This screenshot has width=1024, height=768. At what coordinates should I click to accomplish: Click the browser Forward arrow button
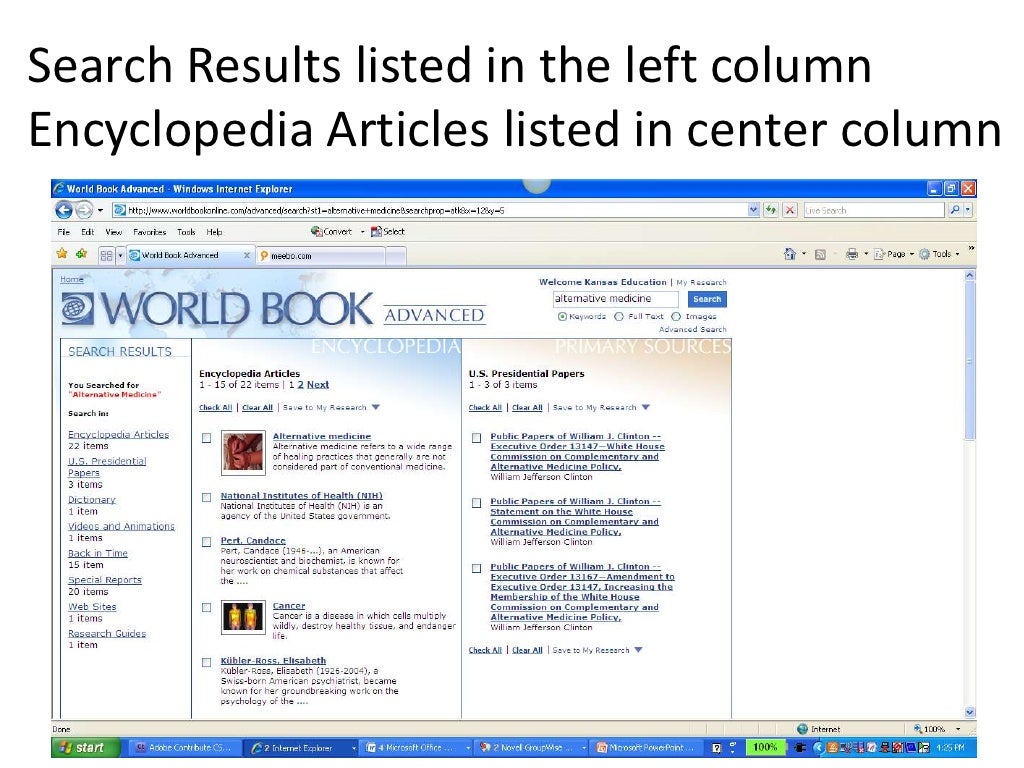point(84,210)
